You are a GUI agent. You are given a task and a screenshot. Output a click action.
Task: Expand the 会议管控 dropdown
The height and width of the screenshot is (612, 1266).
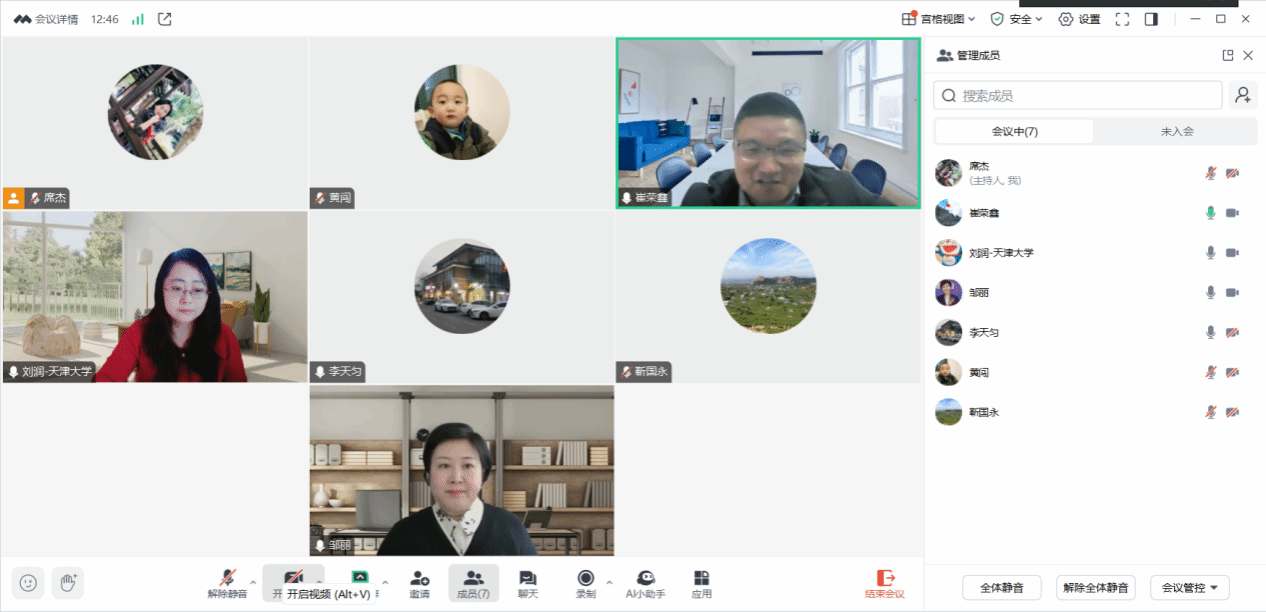pyautogui.click(x=1189, y=588)
